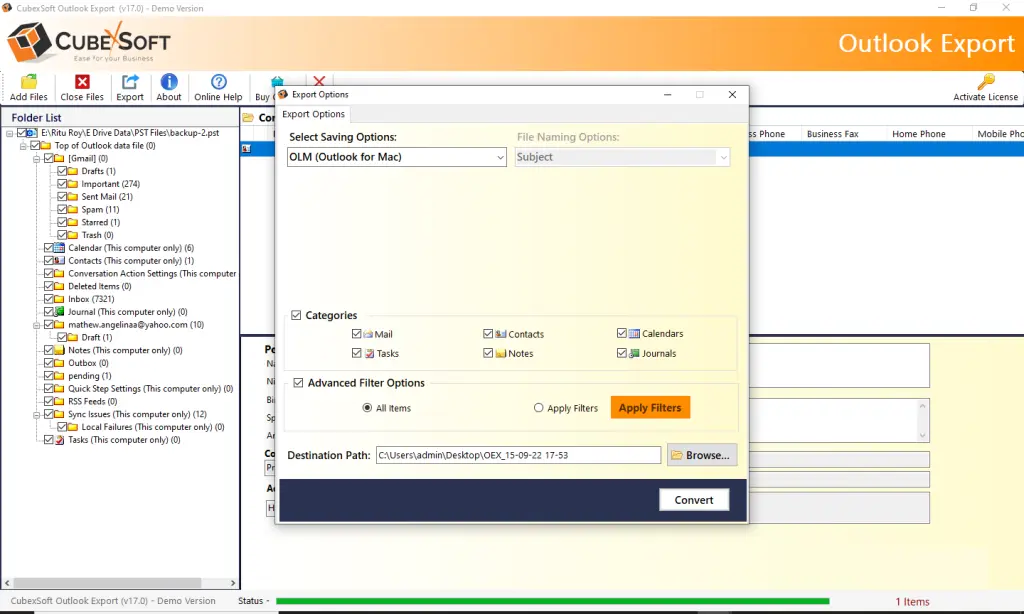Open the File Naming Options dropdown

click(622, 157)
